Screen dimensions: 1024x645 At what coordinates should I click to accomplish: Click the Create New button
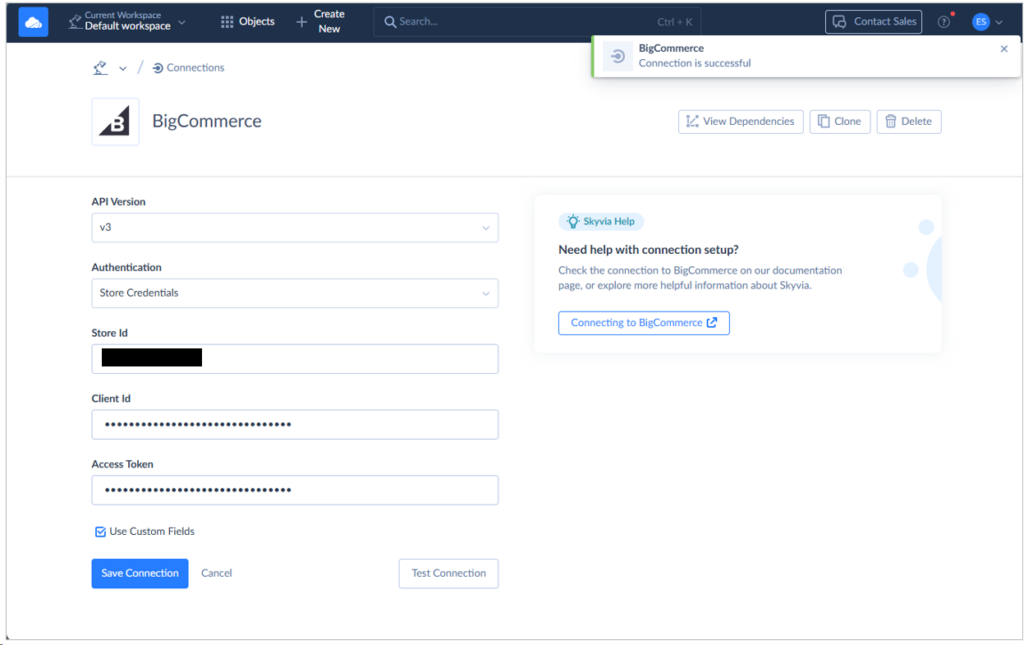point(321,22)
